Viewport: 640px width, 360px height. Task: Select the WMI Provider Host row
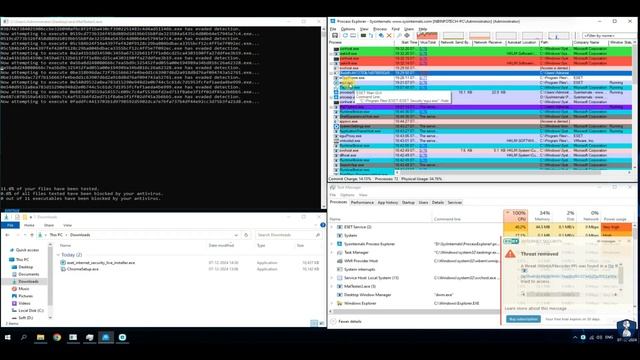click(x=415, y=261)
